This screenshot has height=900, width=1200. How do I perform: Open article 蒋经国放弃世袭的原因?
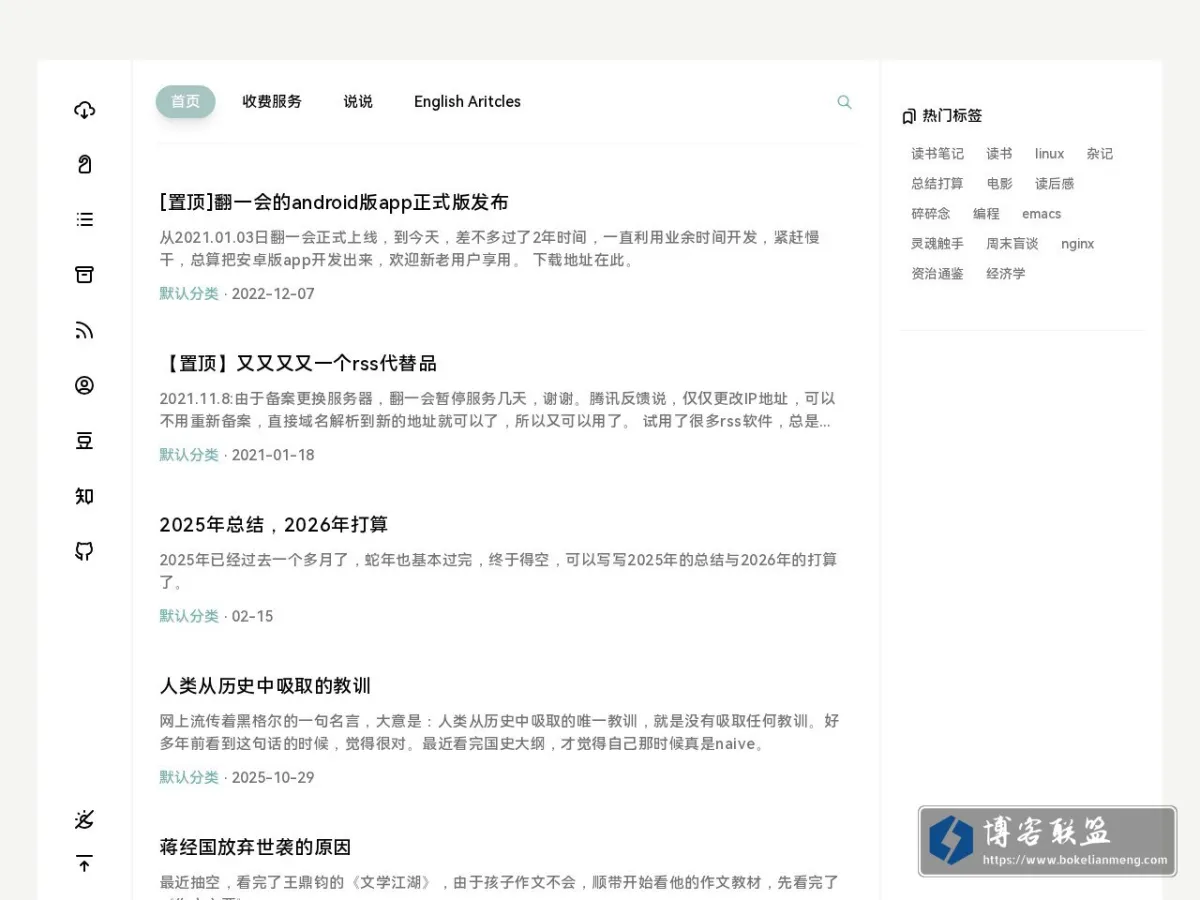pyautogui.click(x=255, y=847)
